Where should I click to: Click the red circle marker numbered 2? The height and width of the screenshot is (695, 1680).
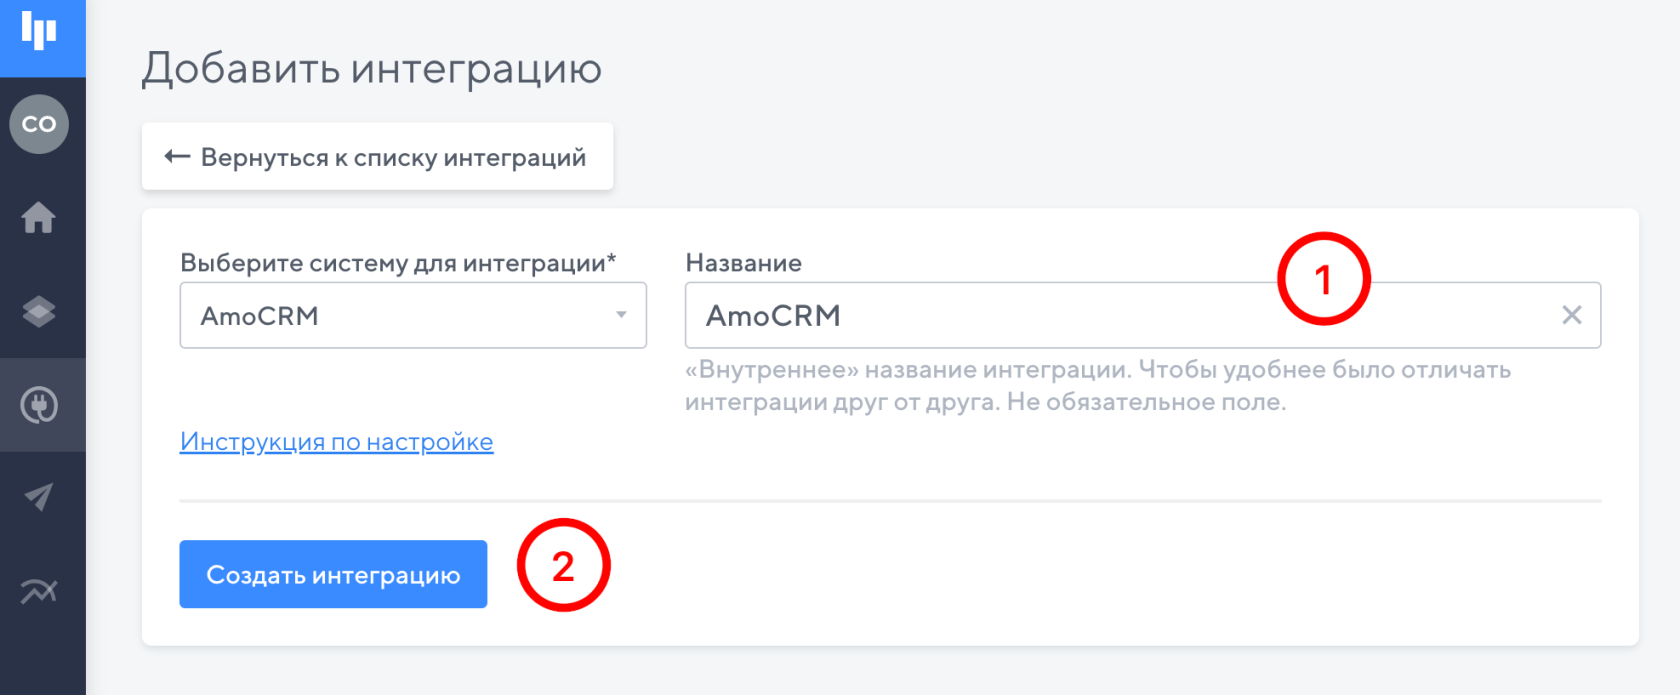pos(563,565)
